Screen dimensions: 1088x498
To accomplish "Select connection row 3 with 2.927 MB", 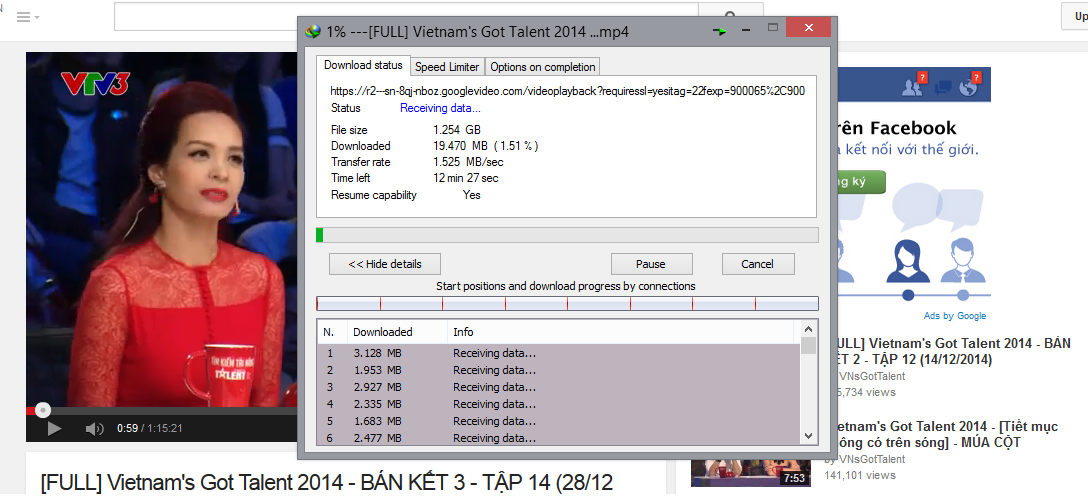I will click(x=559, y=386).
